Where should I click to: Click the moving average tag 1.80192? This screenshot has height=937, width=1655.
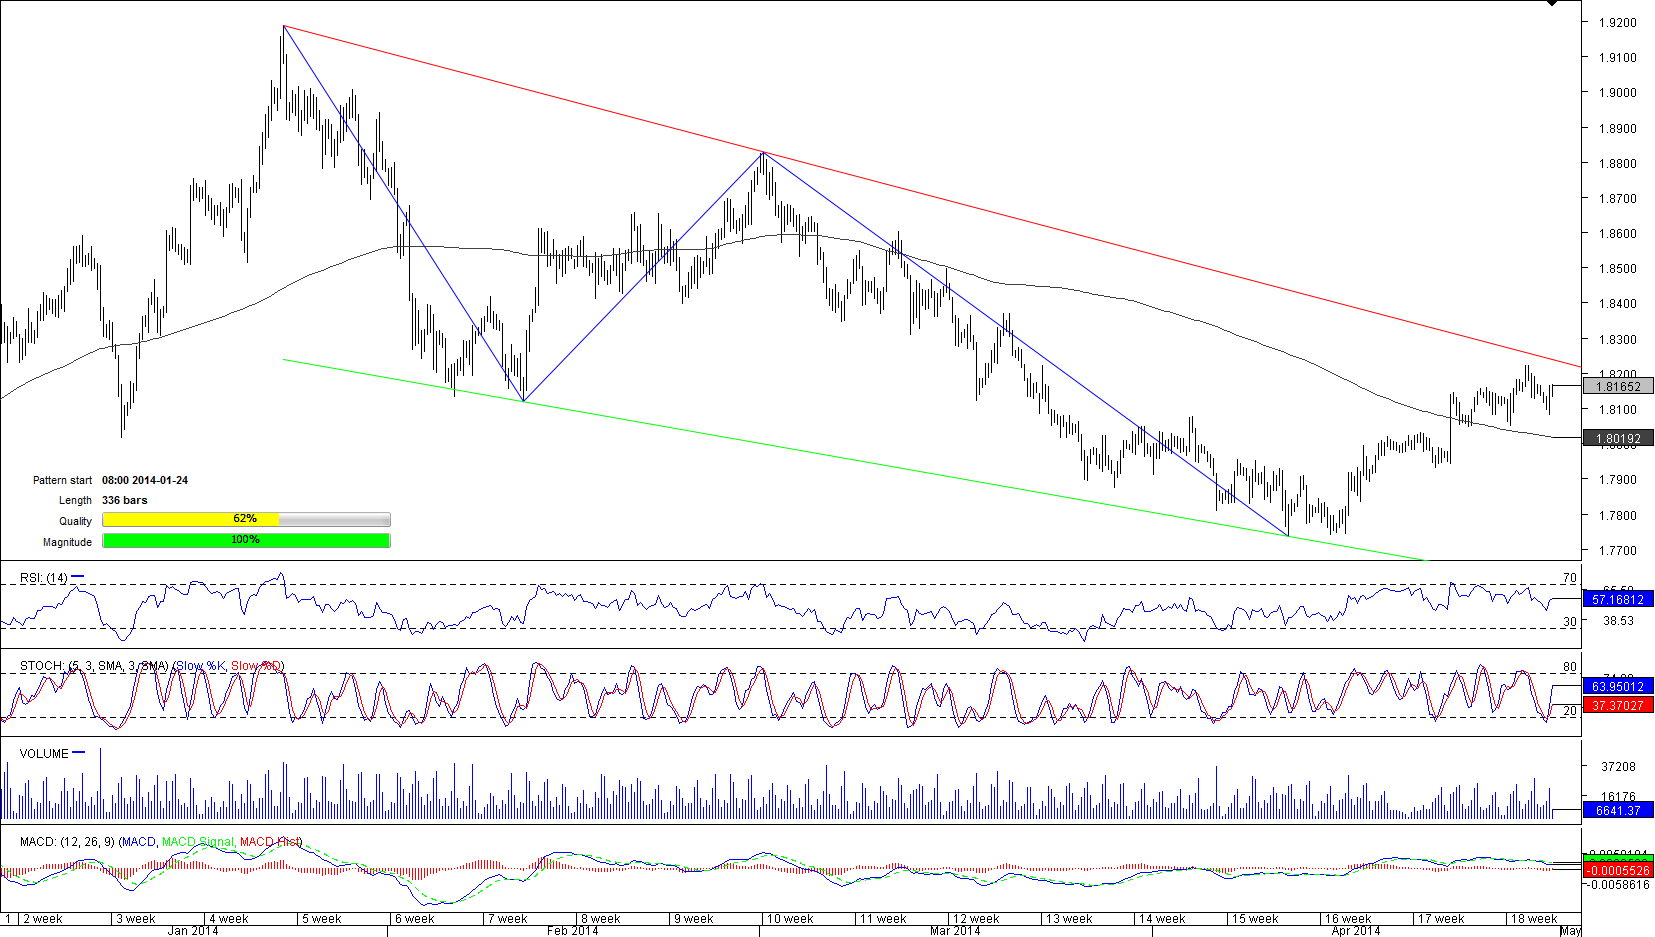click(1617, 438)
